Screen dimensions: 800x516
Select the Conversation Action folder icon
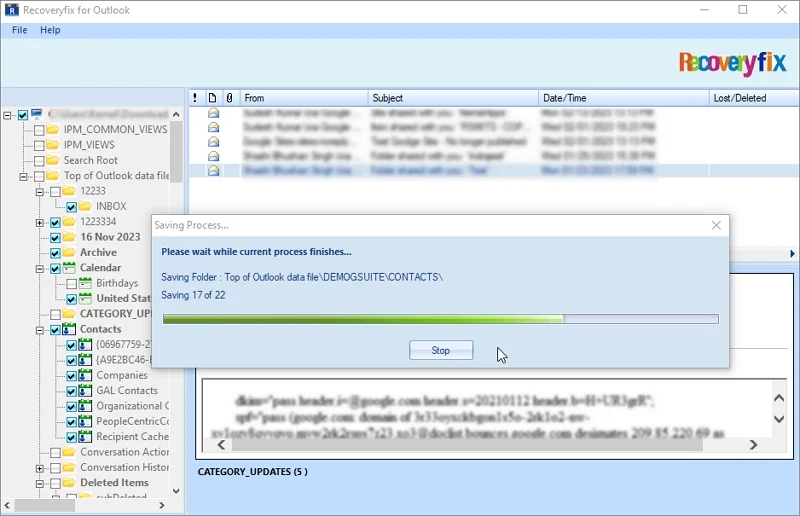69,452
